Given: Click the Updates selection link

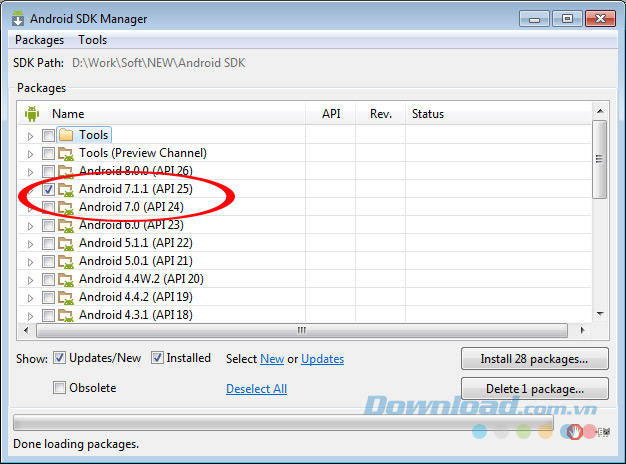Looking at the screenshot, I should [322, 359].
